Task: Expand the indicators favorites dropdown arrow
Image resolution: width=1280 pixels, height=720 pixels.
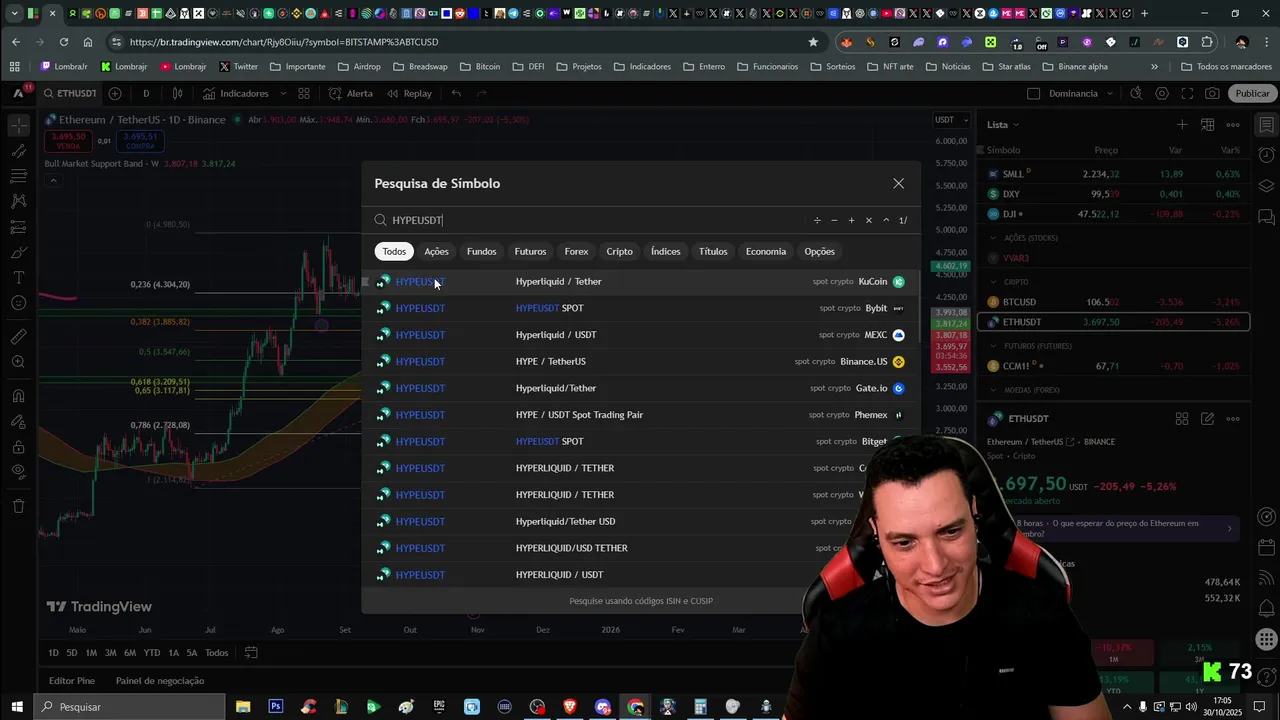Action: (x=283, y=93)
